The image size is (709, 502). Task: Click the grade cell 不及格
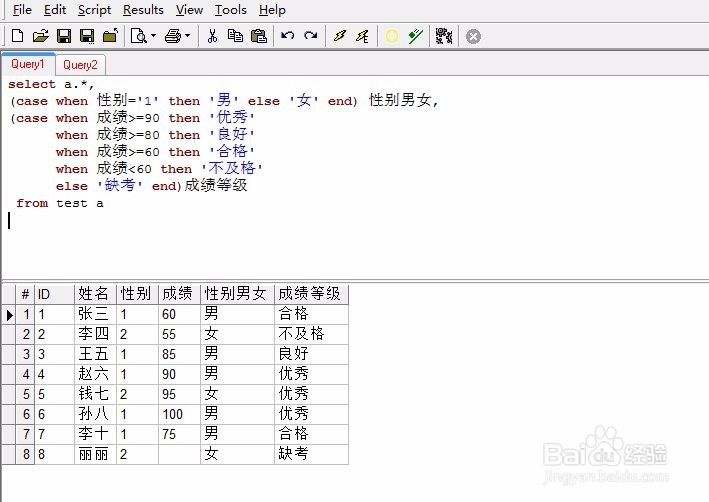(x=311, y=334)
